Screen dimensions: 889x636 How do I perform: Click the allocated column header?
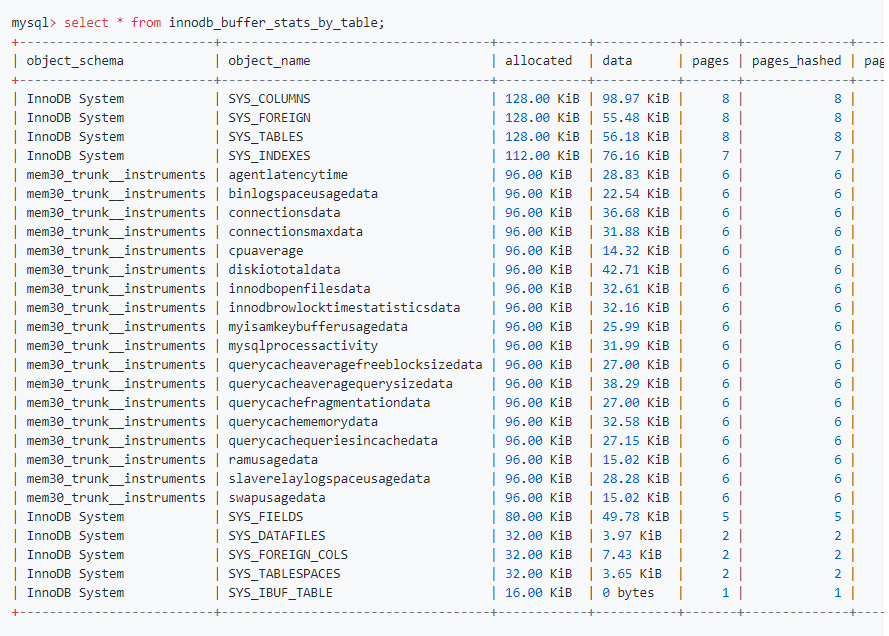click(x=539, y=60)
